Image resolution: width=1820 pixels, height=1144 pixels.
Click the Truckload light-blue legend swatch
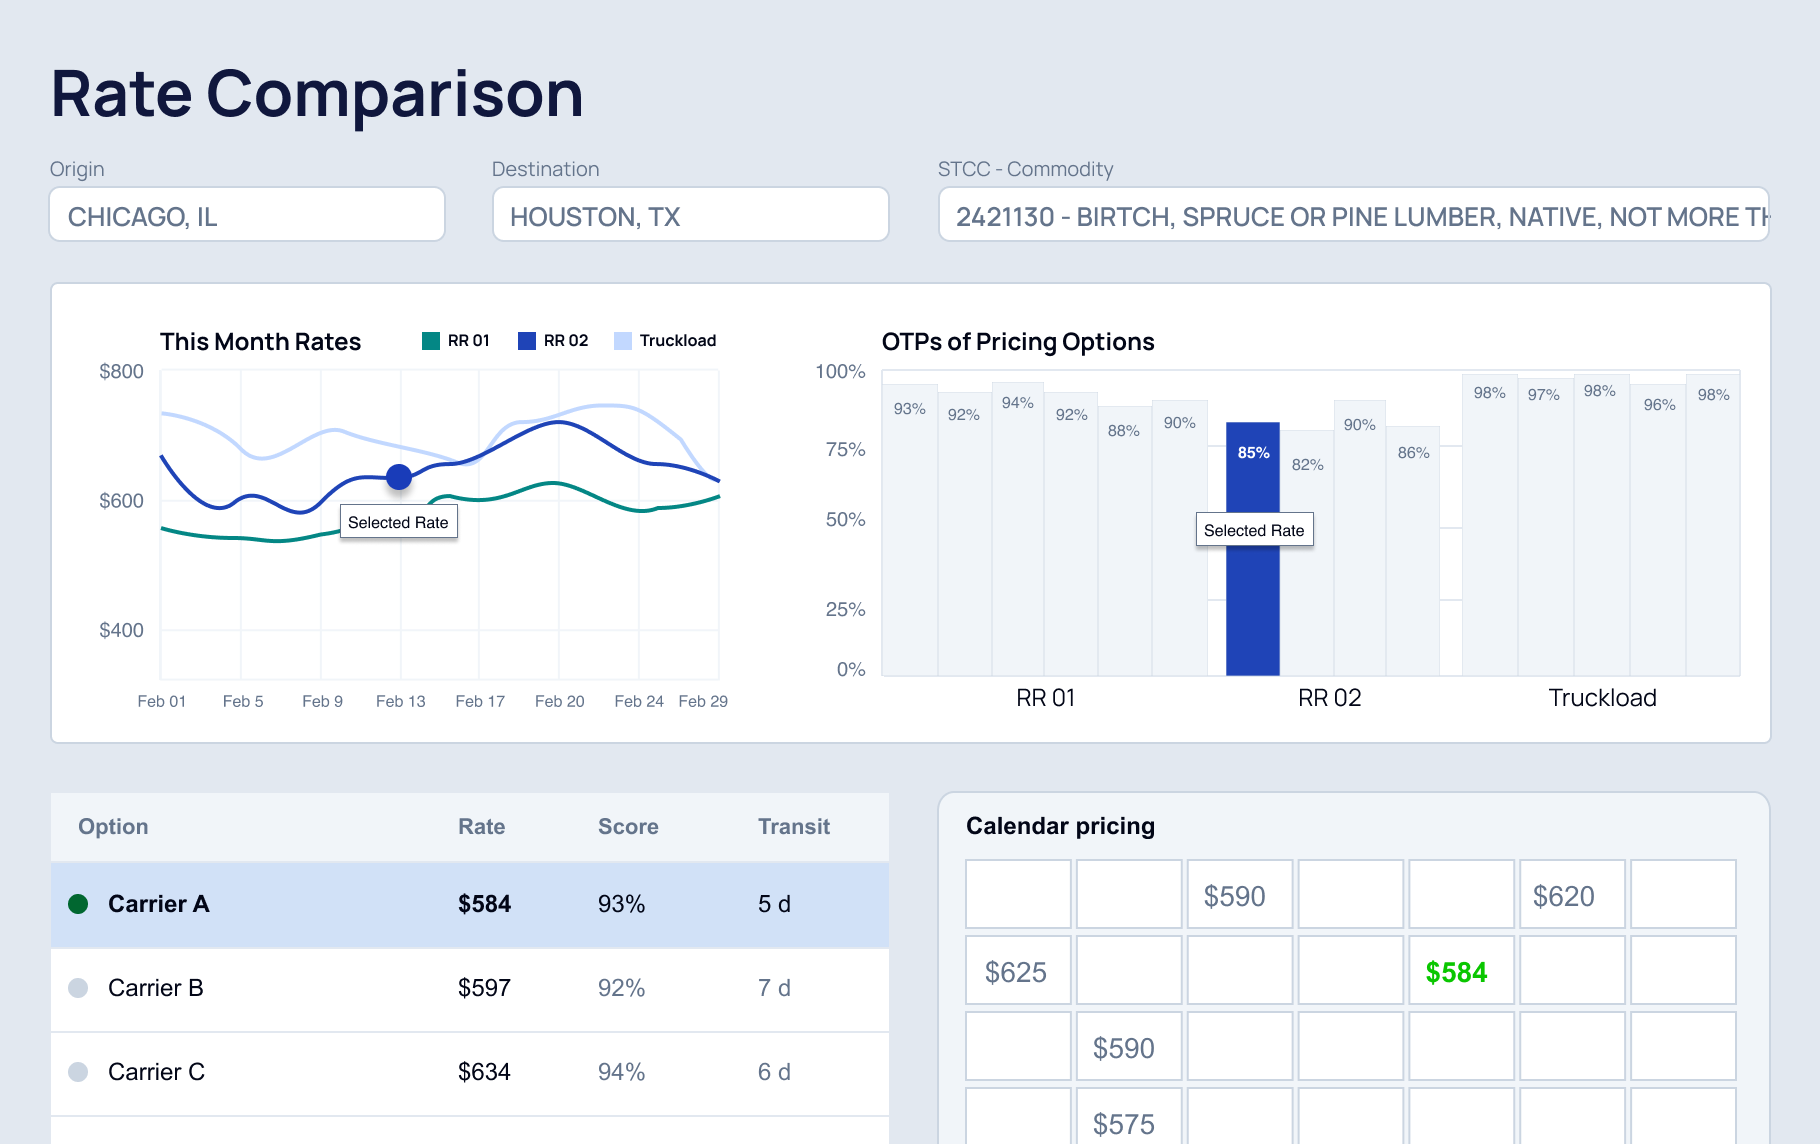pos(623,341)
